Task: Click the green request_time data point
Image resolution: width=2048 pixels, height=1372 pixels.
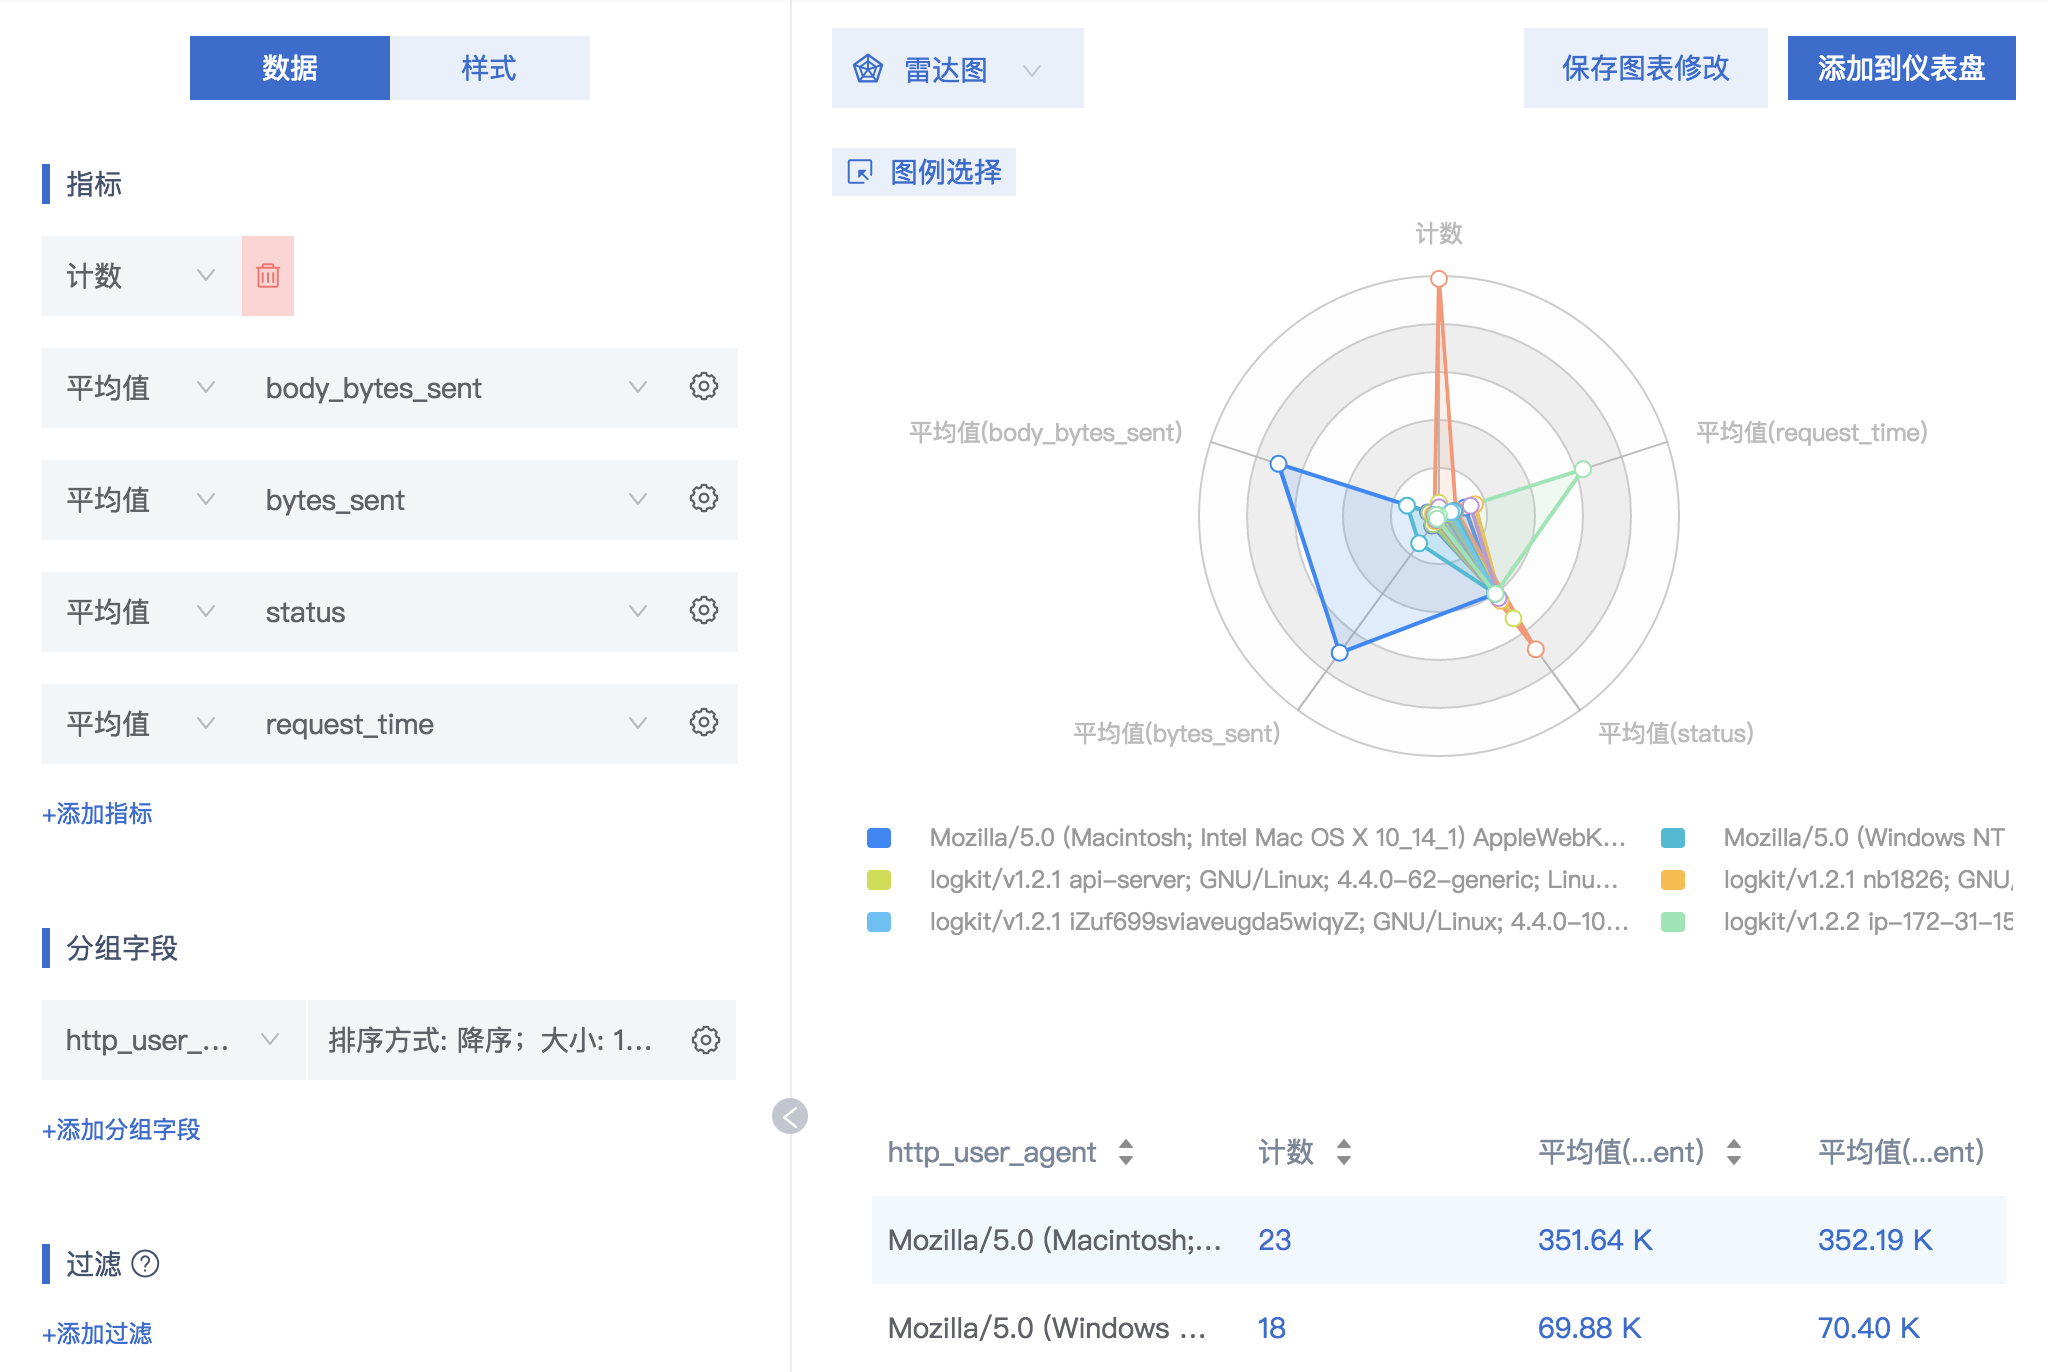Action: 1583,469
